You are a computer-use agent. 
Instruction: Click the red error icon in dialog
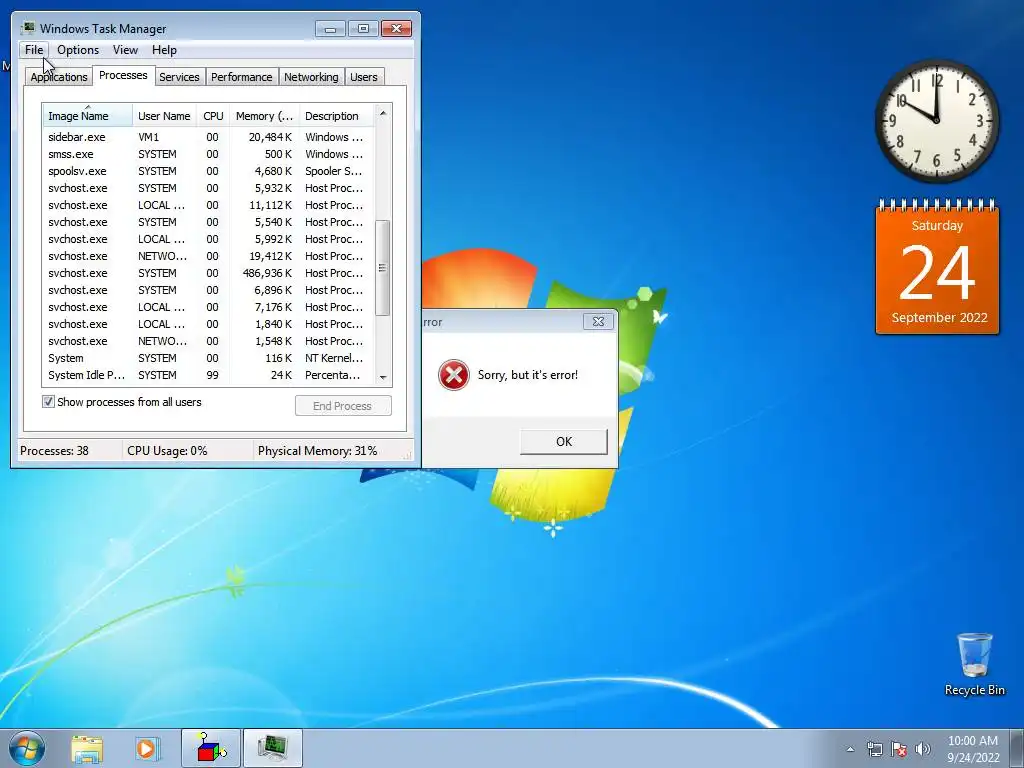click(x=453, y=375)
